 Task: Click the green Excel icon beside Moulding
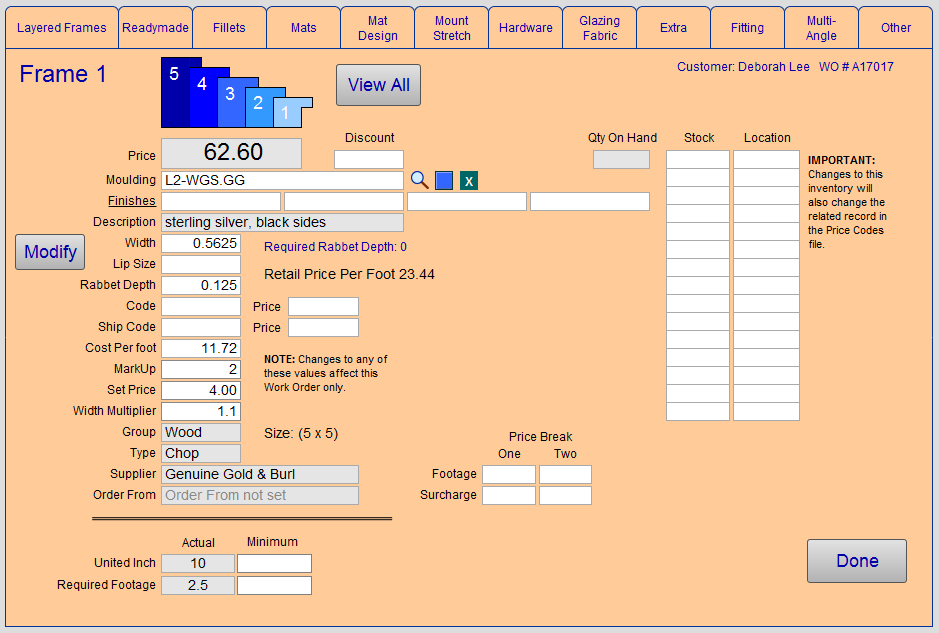469,180
